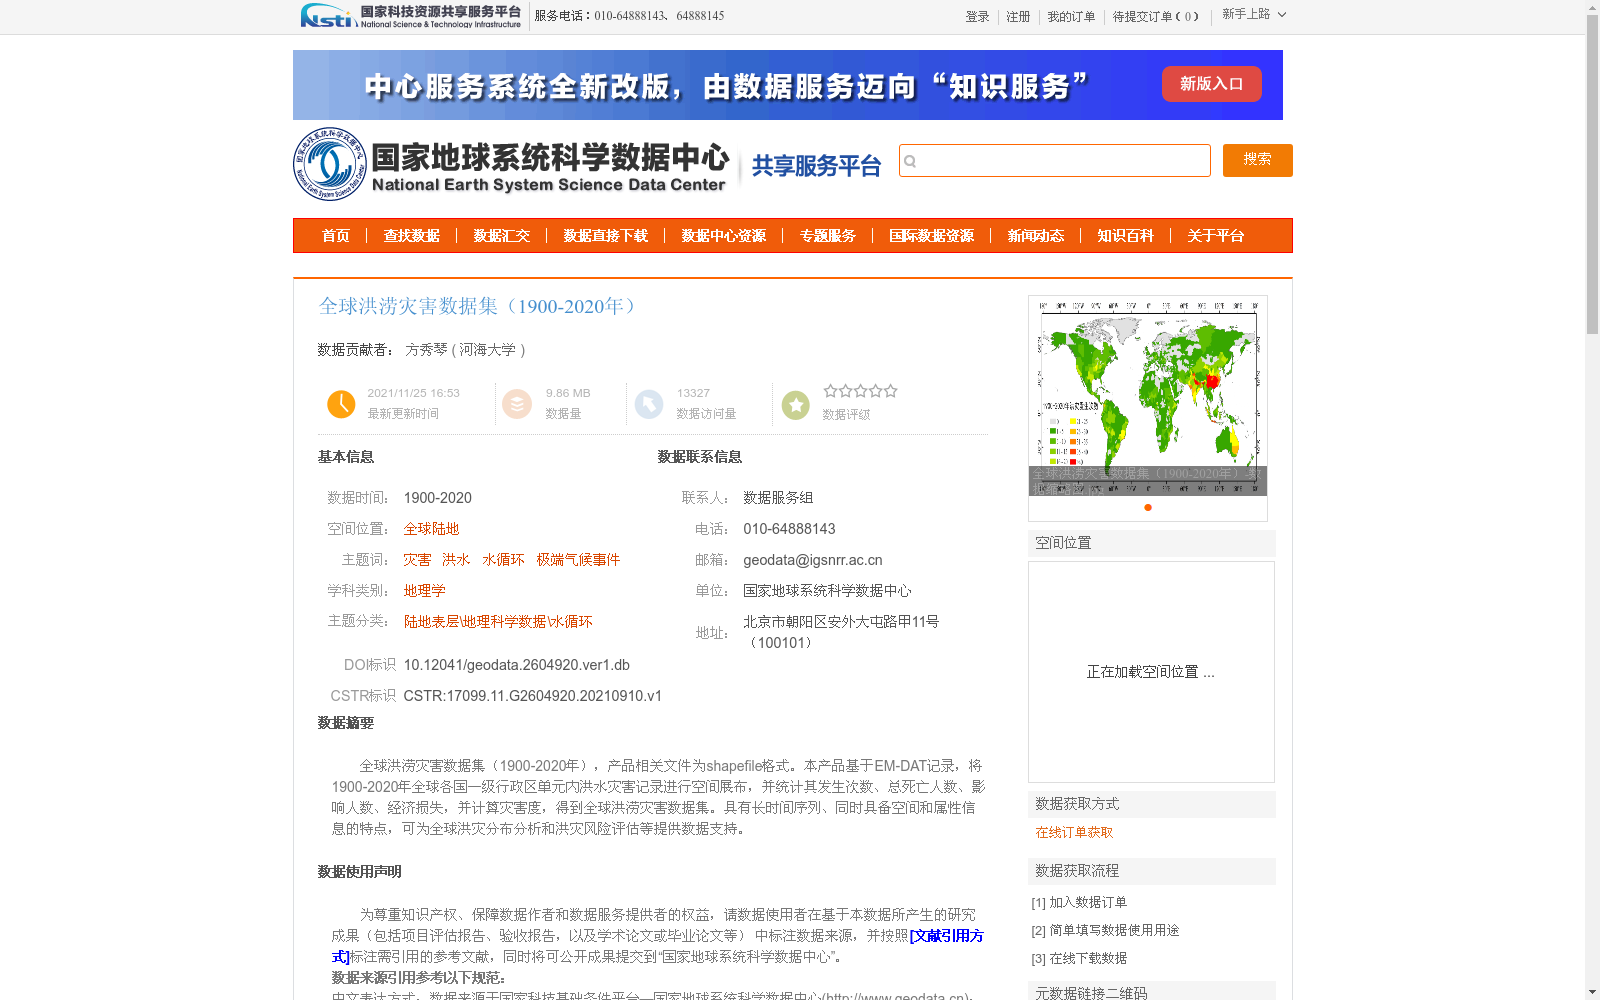Click the 搜索 search button

tap(1257, 160)
